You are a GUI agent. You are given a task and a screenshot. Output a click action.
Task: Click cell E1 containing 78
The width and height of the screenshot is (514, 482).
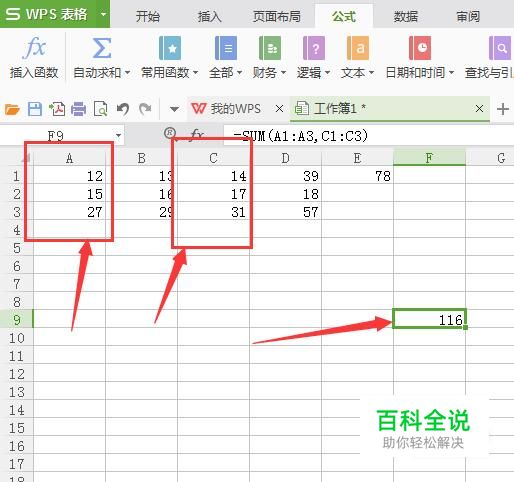(x=357, y=176)
